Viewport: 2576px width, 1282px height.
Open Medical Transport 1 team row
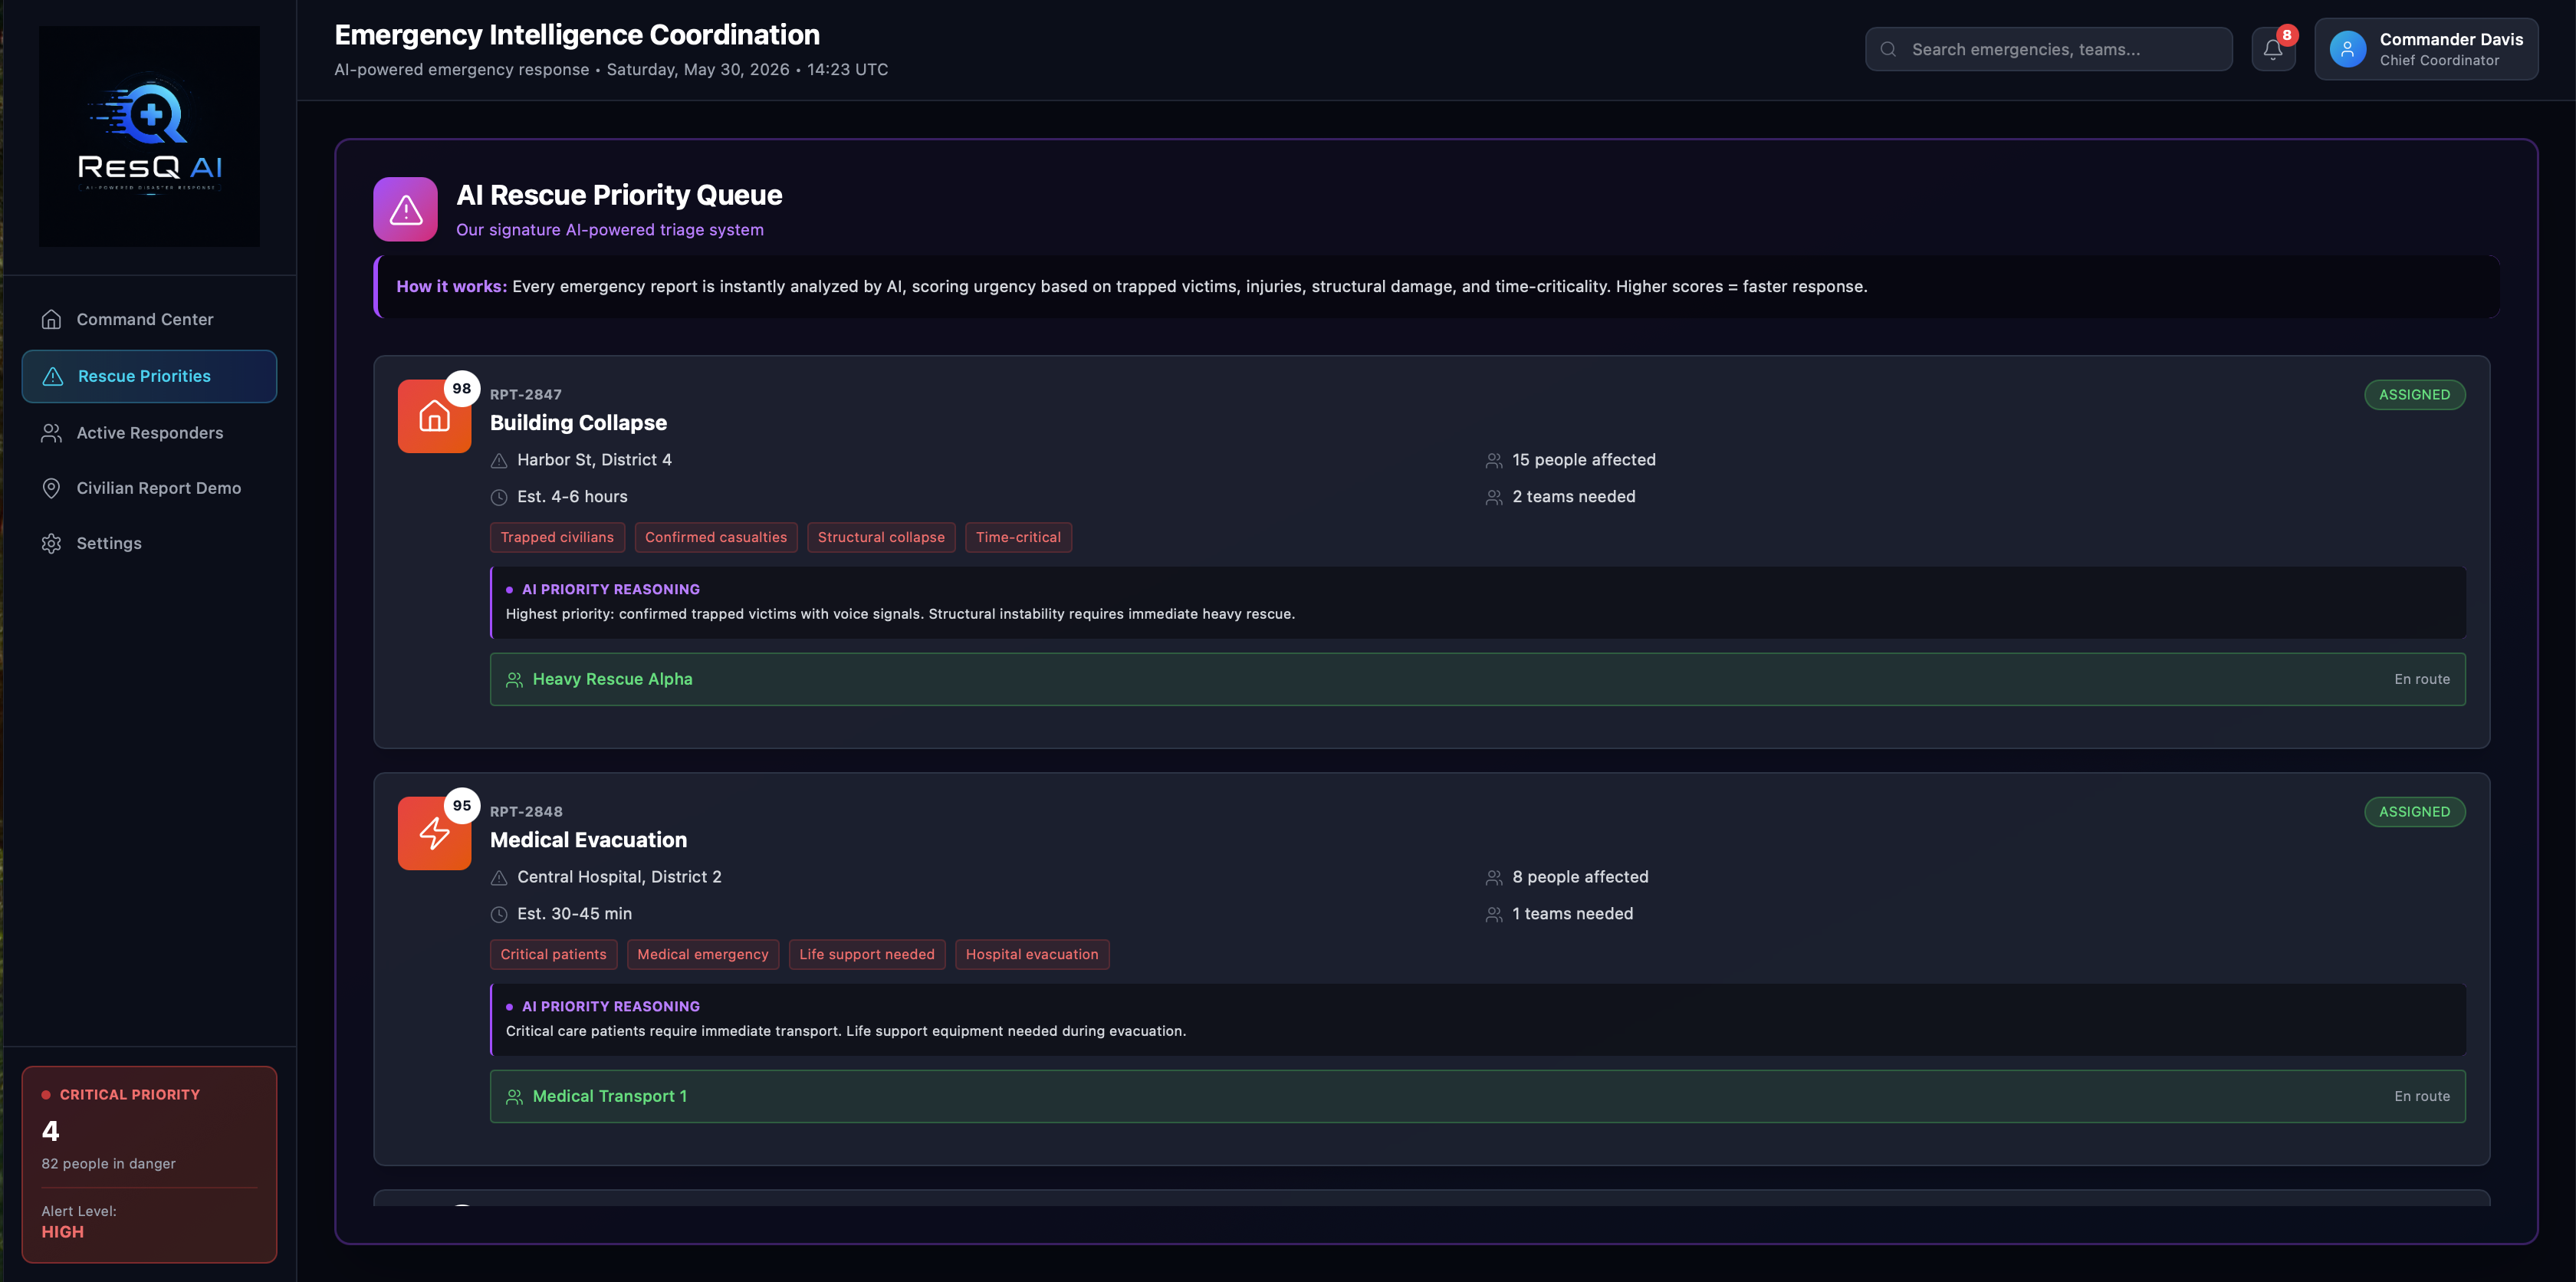pos(1477,1096)
